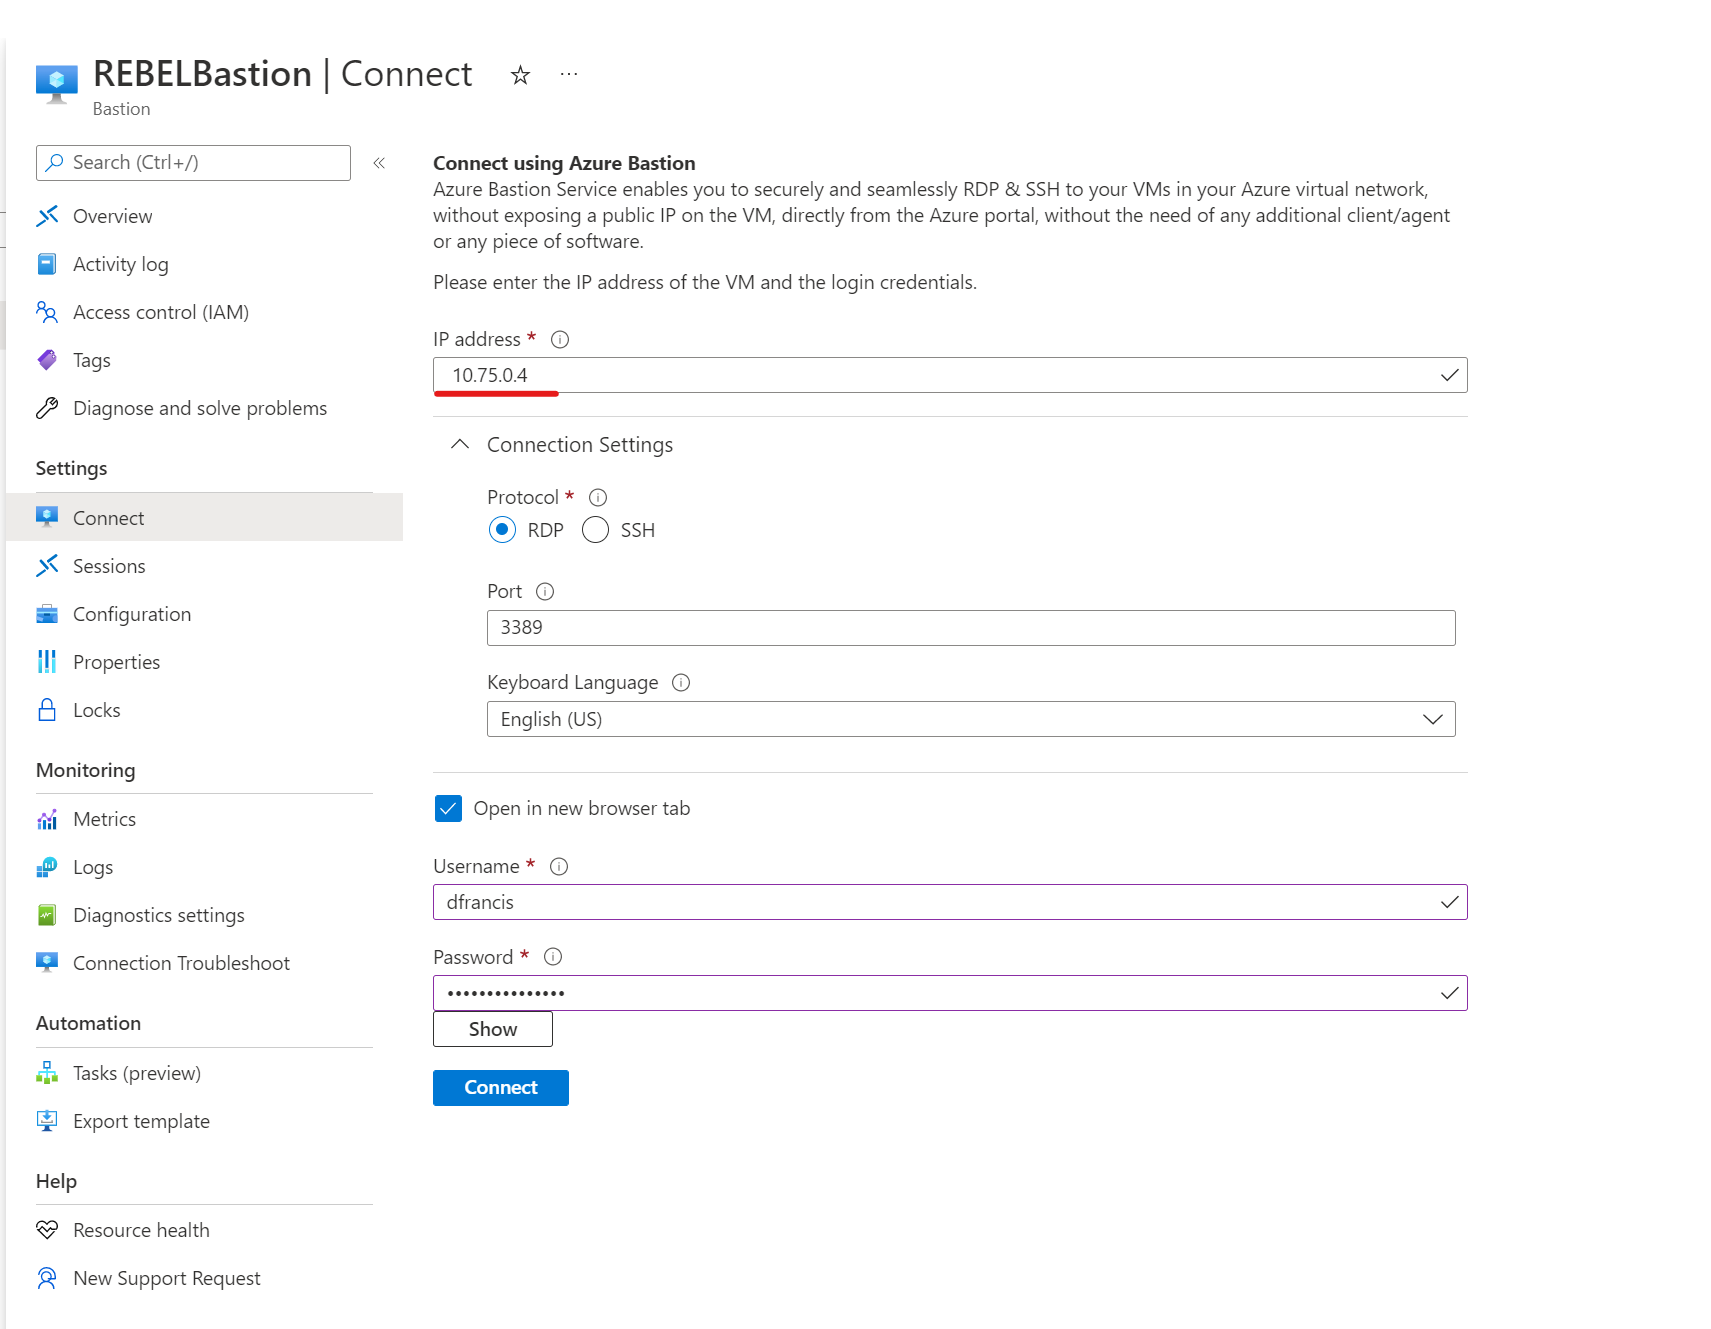
Task: Click the New Support Request icon
Action: coord(47,1278)
